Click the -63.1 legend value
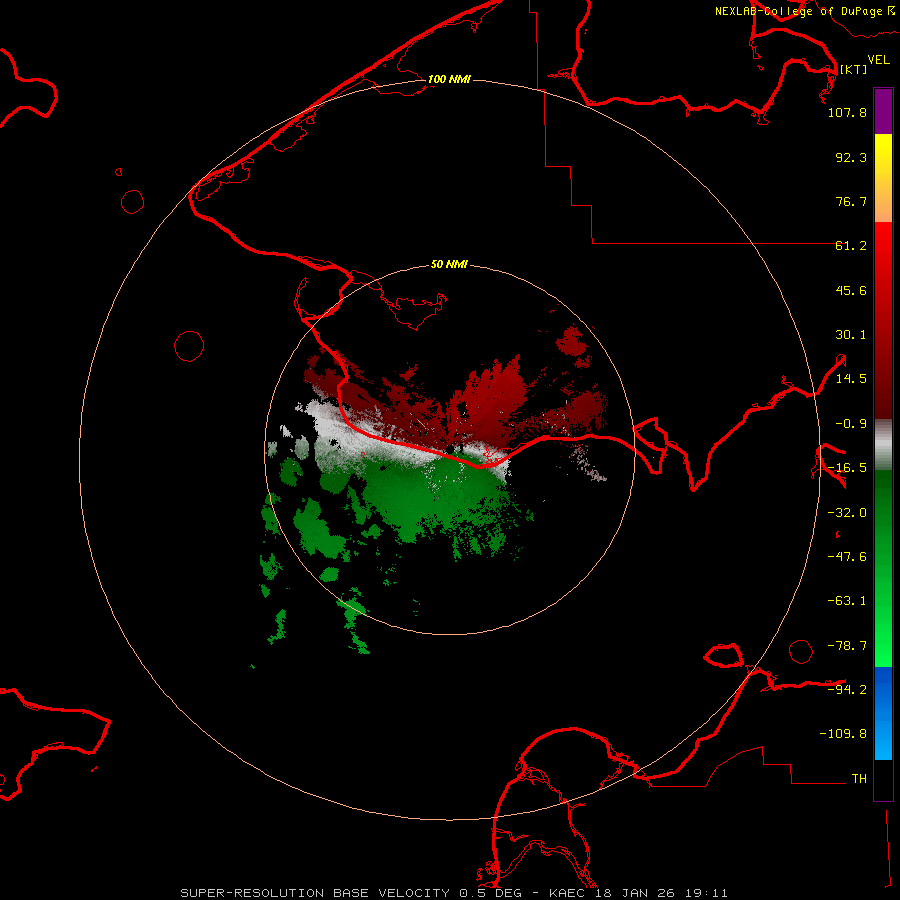Viewport: 900px width, 900px height. click(847, 601)
